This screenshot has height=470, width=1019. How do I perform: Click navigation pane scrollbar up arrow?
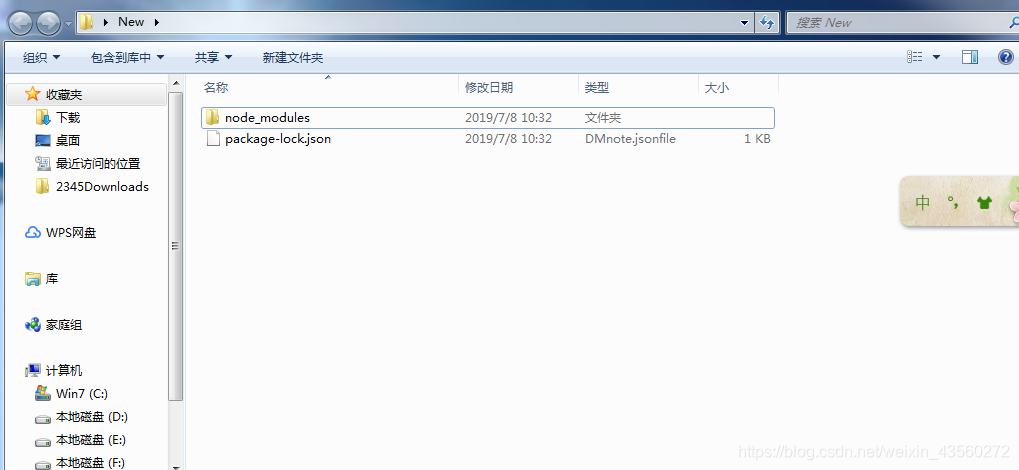point(175,83)
